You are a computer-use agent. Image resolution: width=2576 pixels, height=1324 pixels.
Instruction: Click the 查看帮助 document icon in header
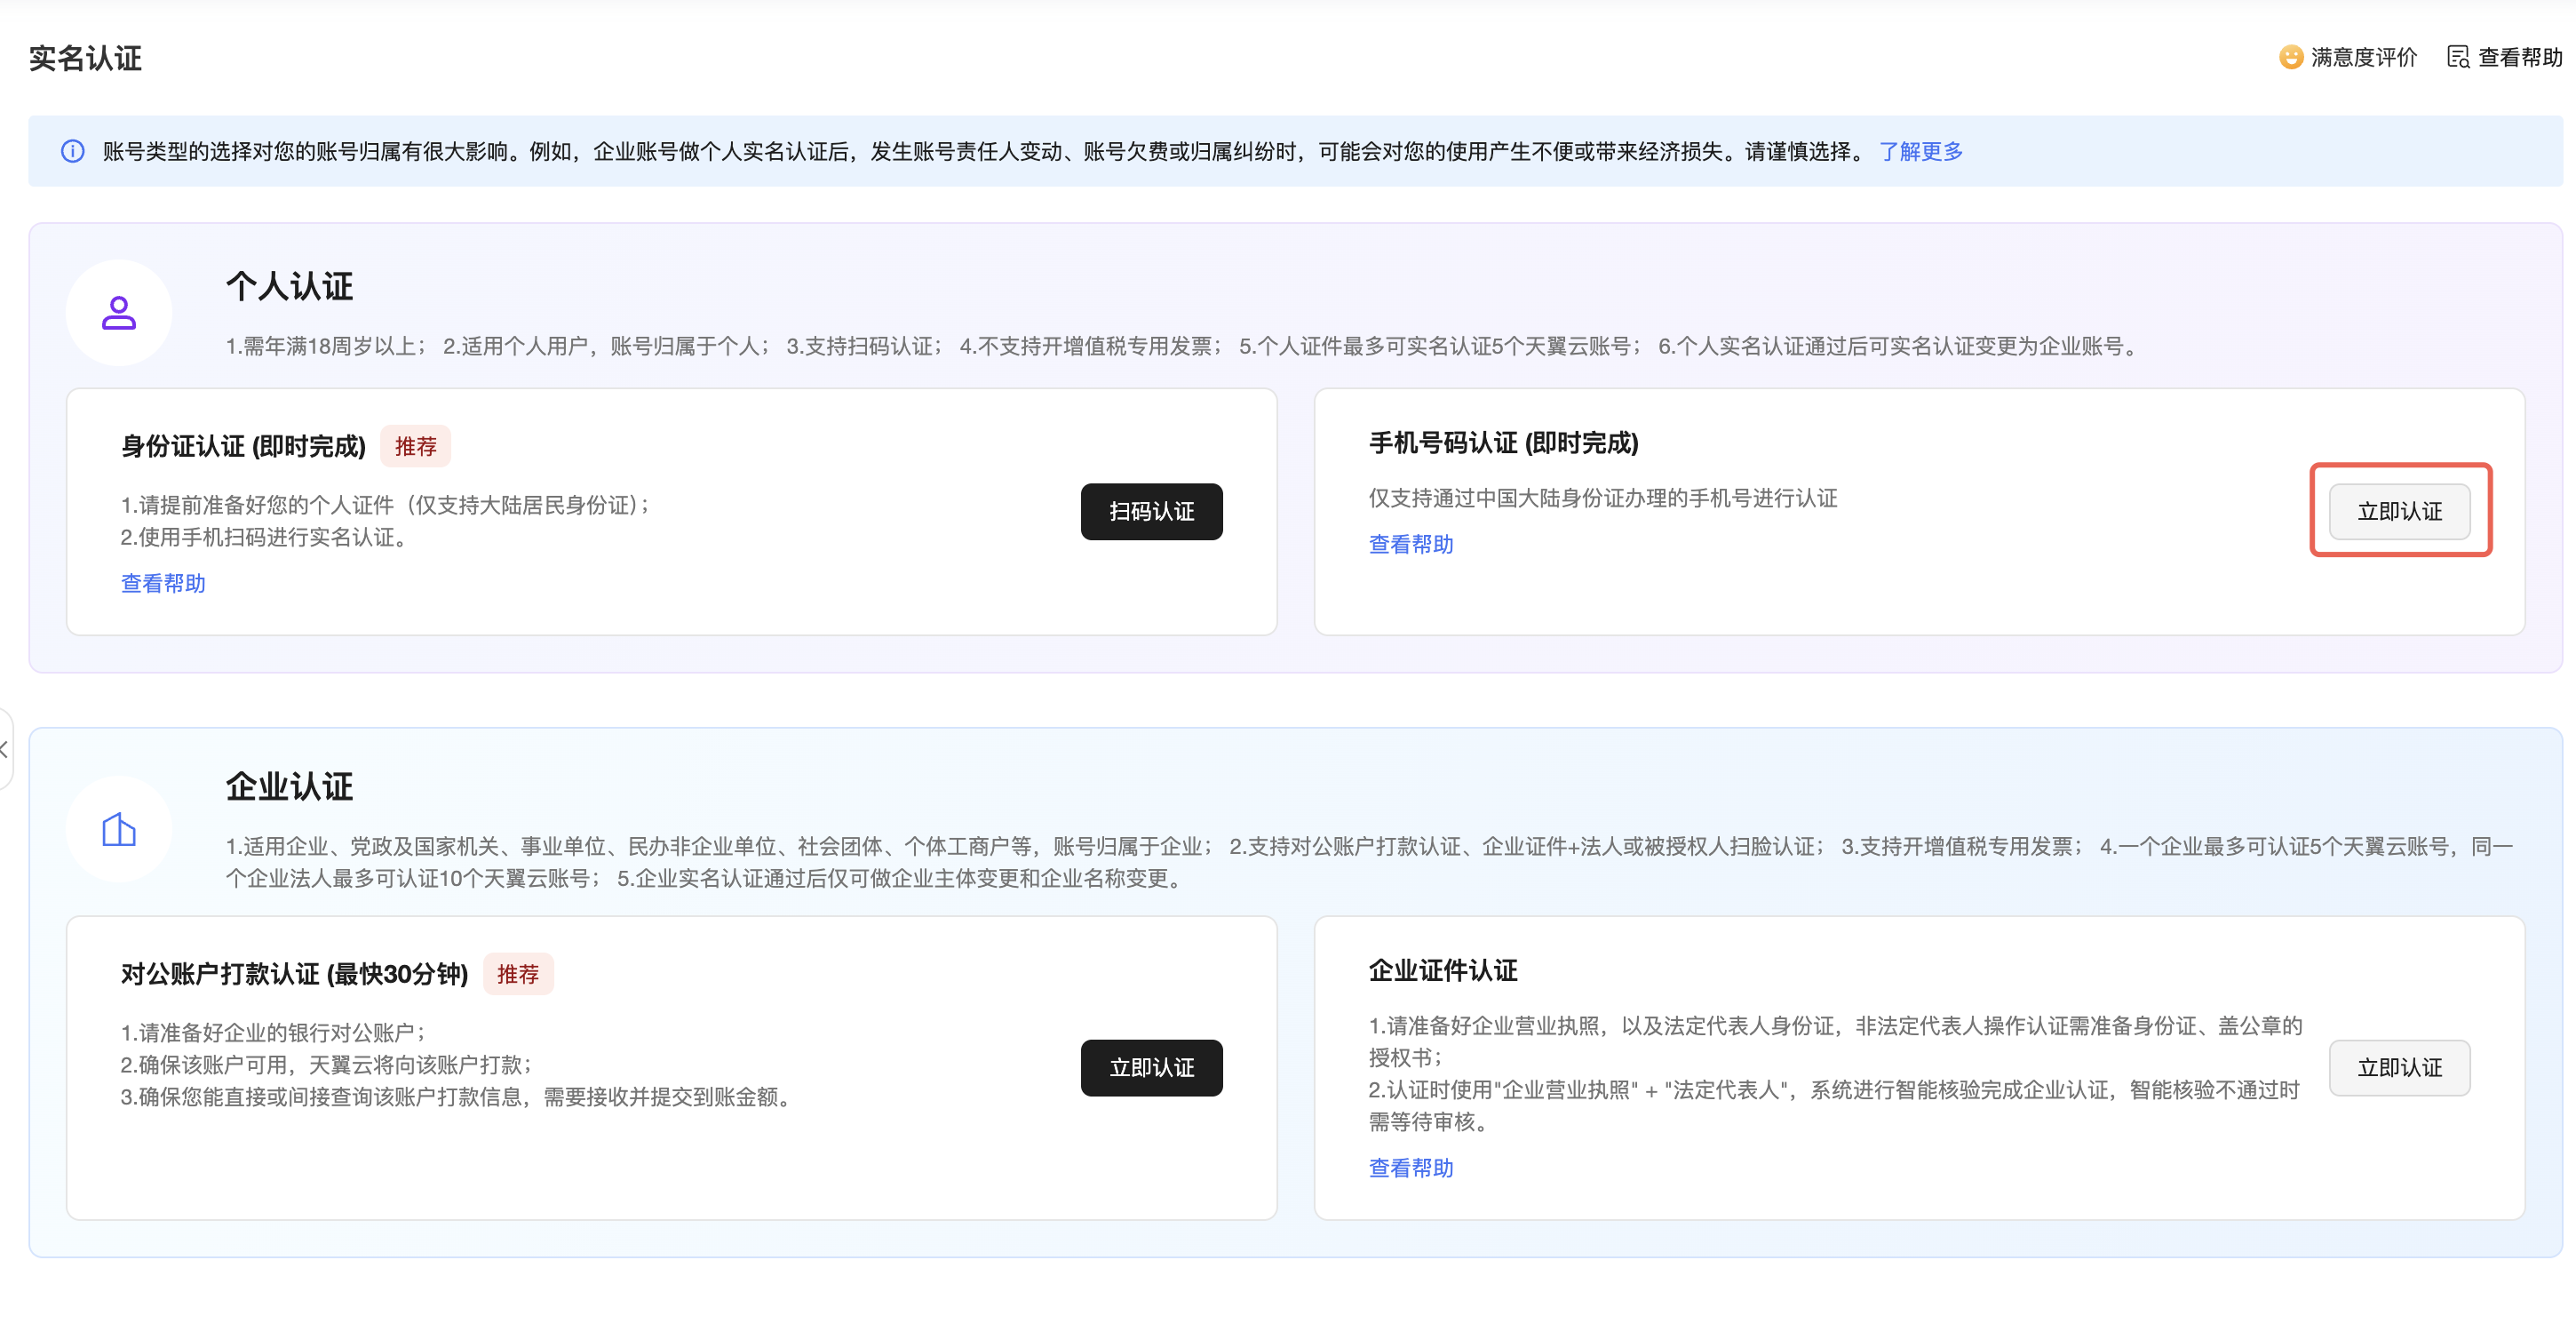click(2458, 57)
